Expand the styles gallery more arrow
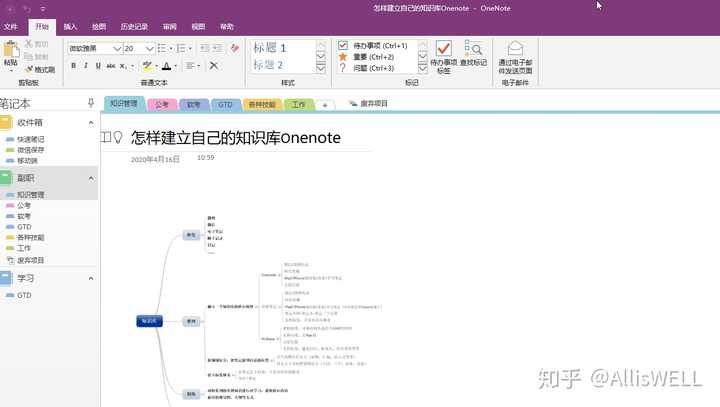Viewport: 720px width, 407px height. point(321,68)
